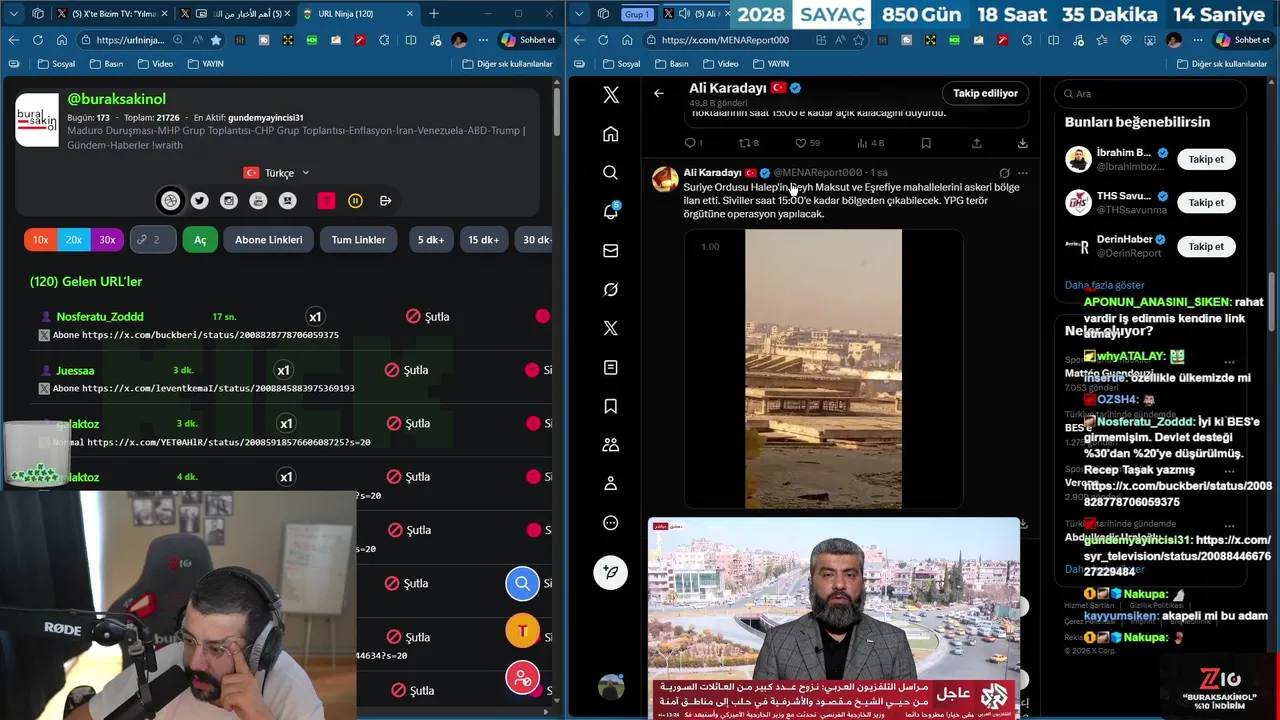1280x720 pixels.
Task: Click the green Aç button
Action: (x=200, y=240)
